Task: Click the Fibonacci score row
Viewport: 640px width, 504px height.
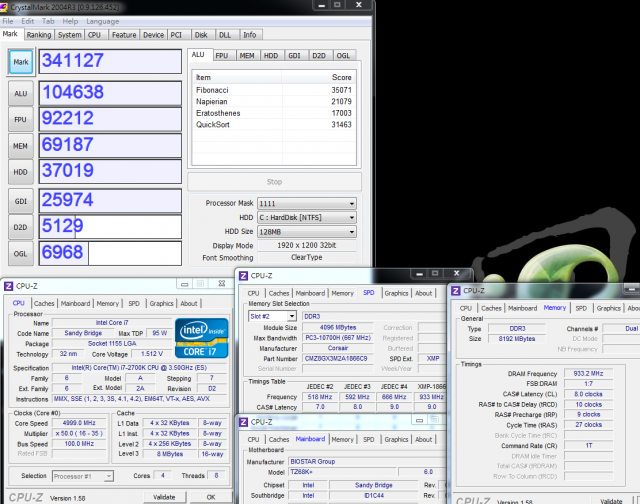Action: pyautogui.click(x=273, y=90)
